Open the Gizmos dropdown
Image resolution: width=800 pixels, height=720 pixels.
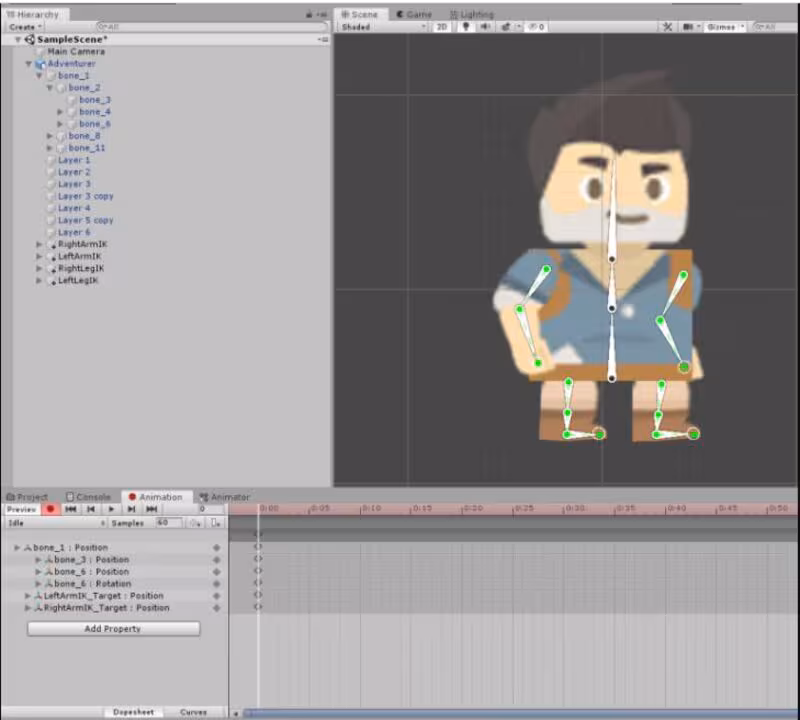point(725,27)
